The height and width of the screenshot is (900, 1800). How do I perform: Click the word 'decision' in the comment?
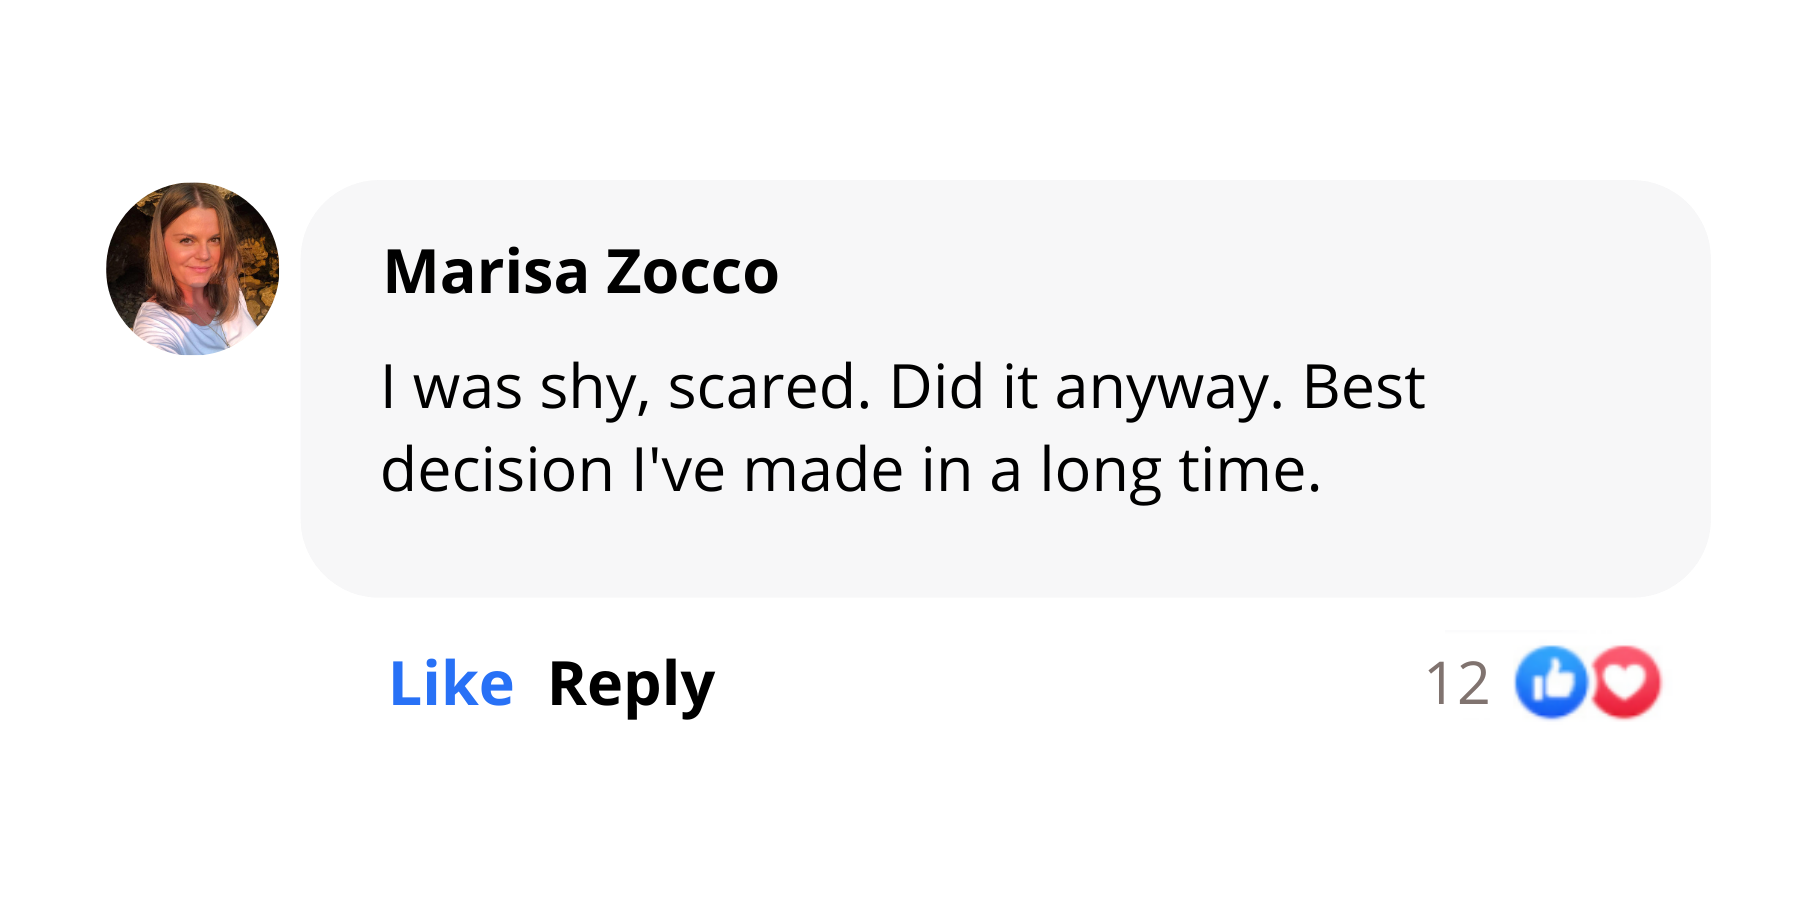497,470
